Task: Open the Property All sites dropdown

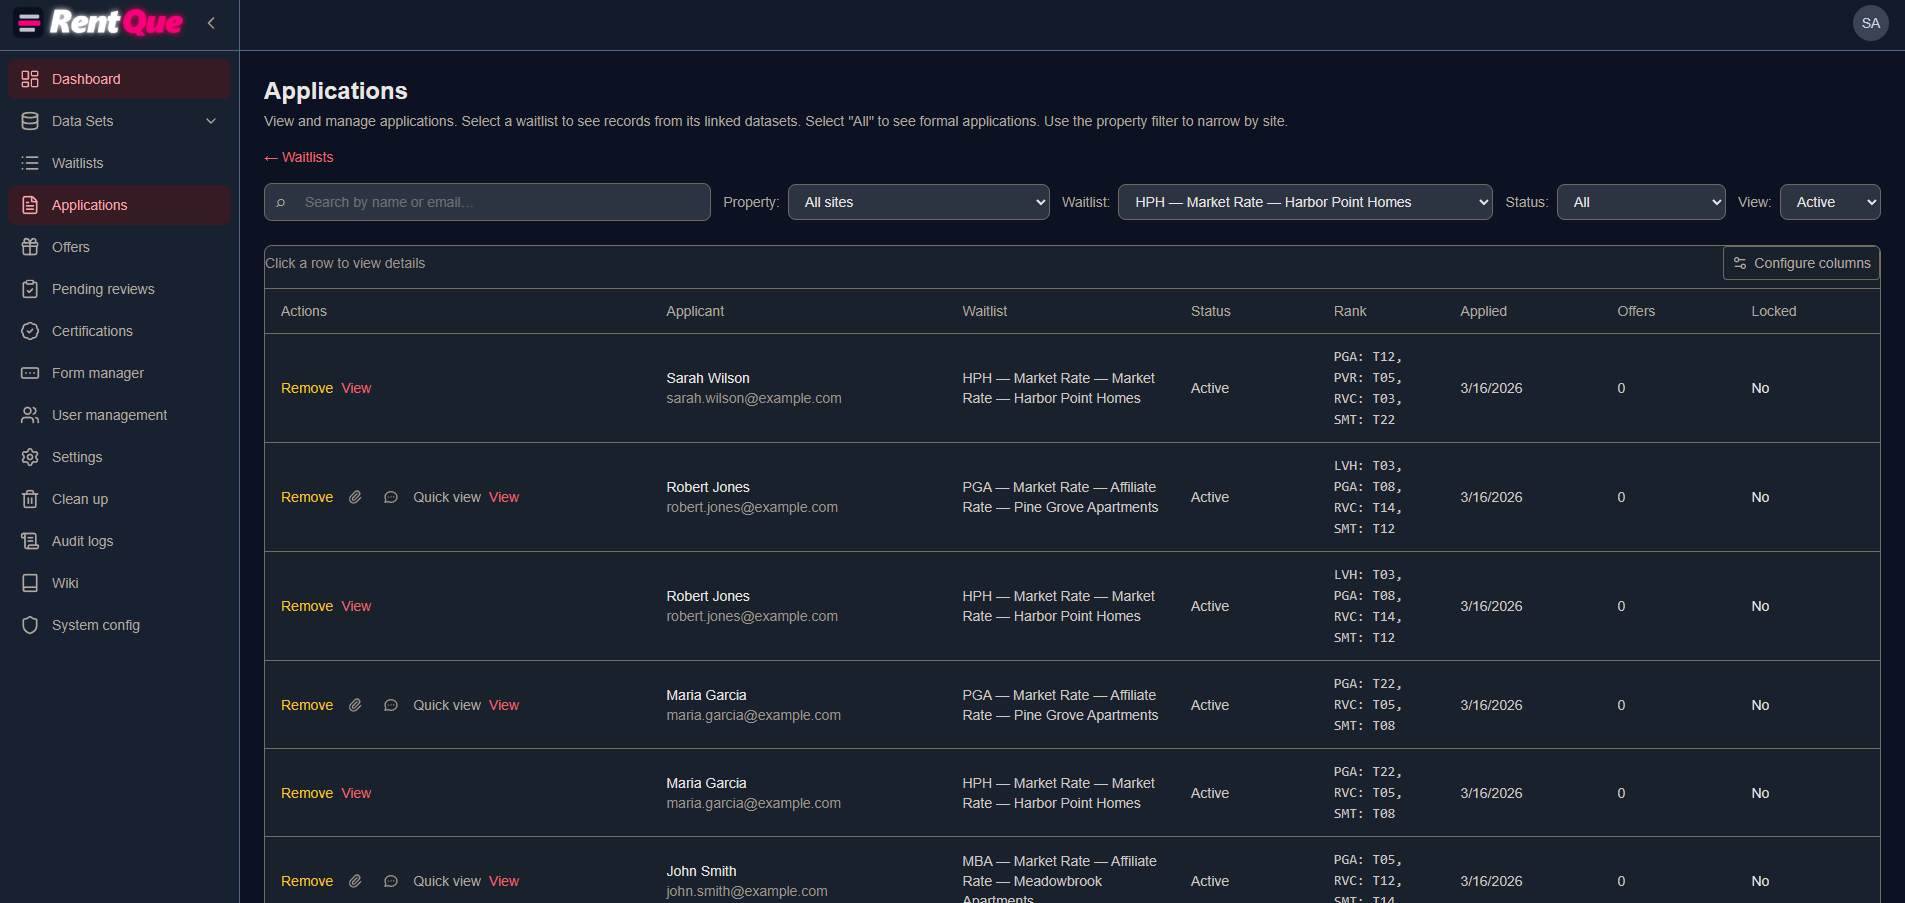Action: [x=918, y=202]
